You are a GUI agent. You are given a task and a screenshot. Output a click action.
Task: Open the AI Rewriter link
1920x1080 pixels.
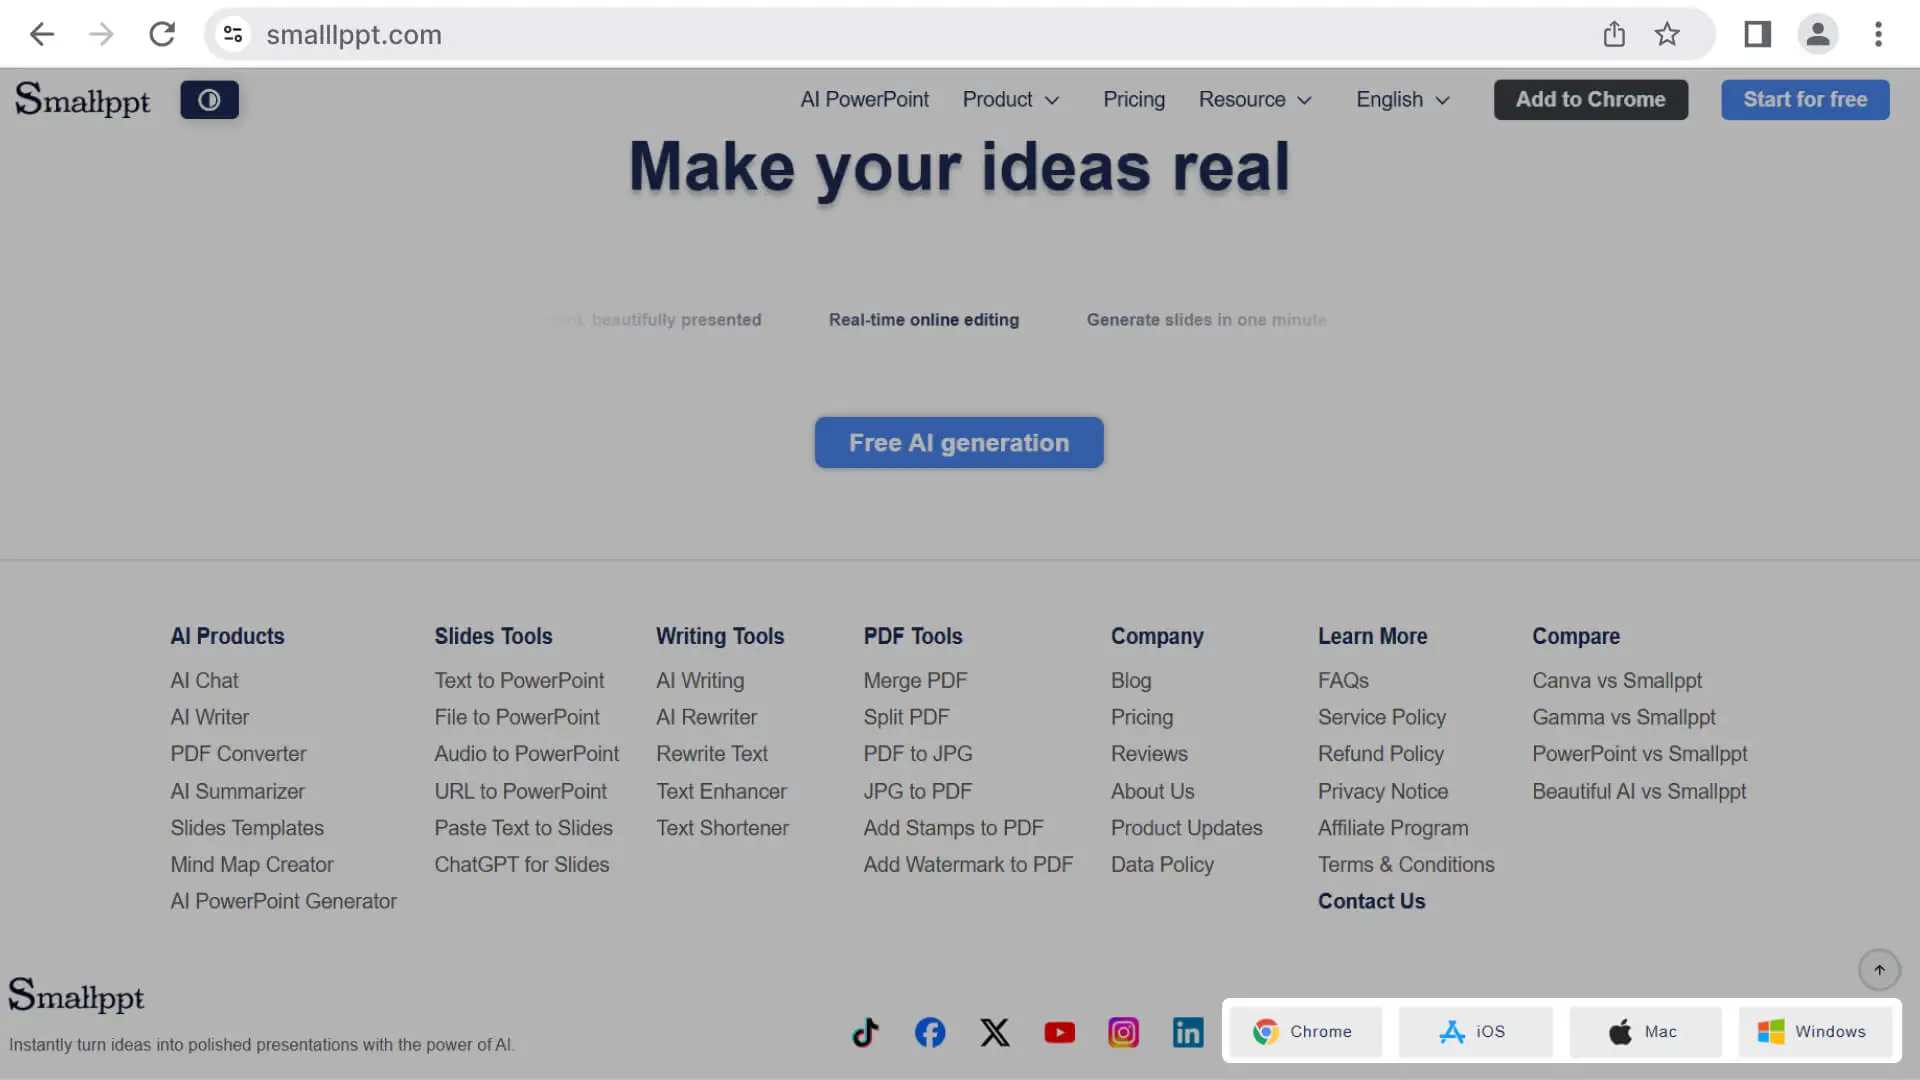(706, 718)
